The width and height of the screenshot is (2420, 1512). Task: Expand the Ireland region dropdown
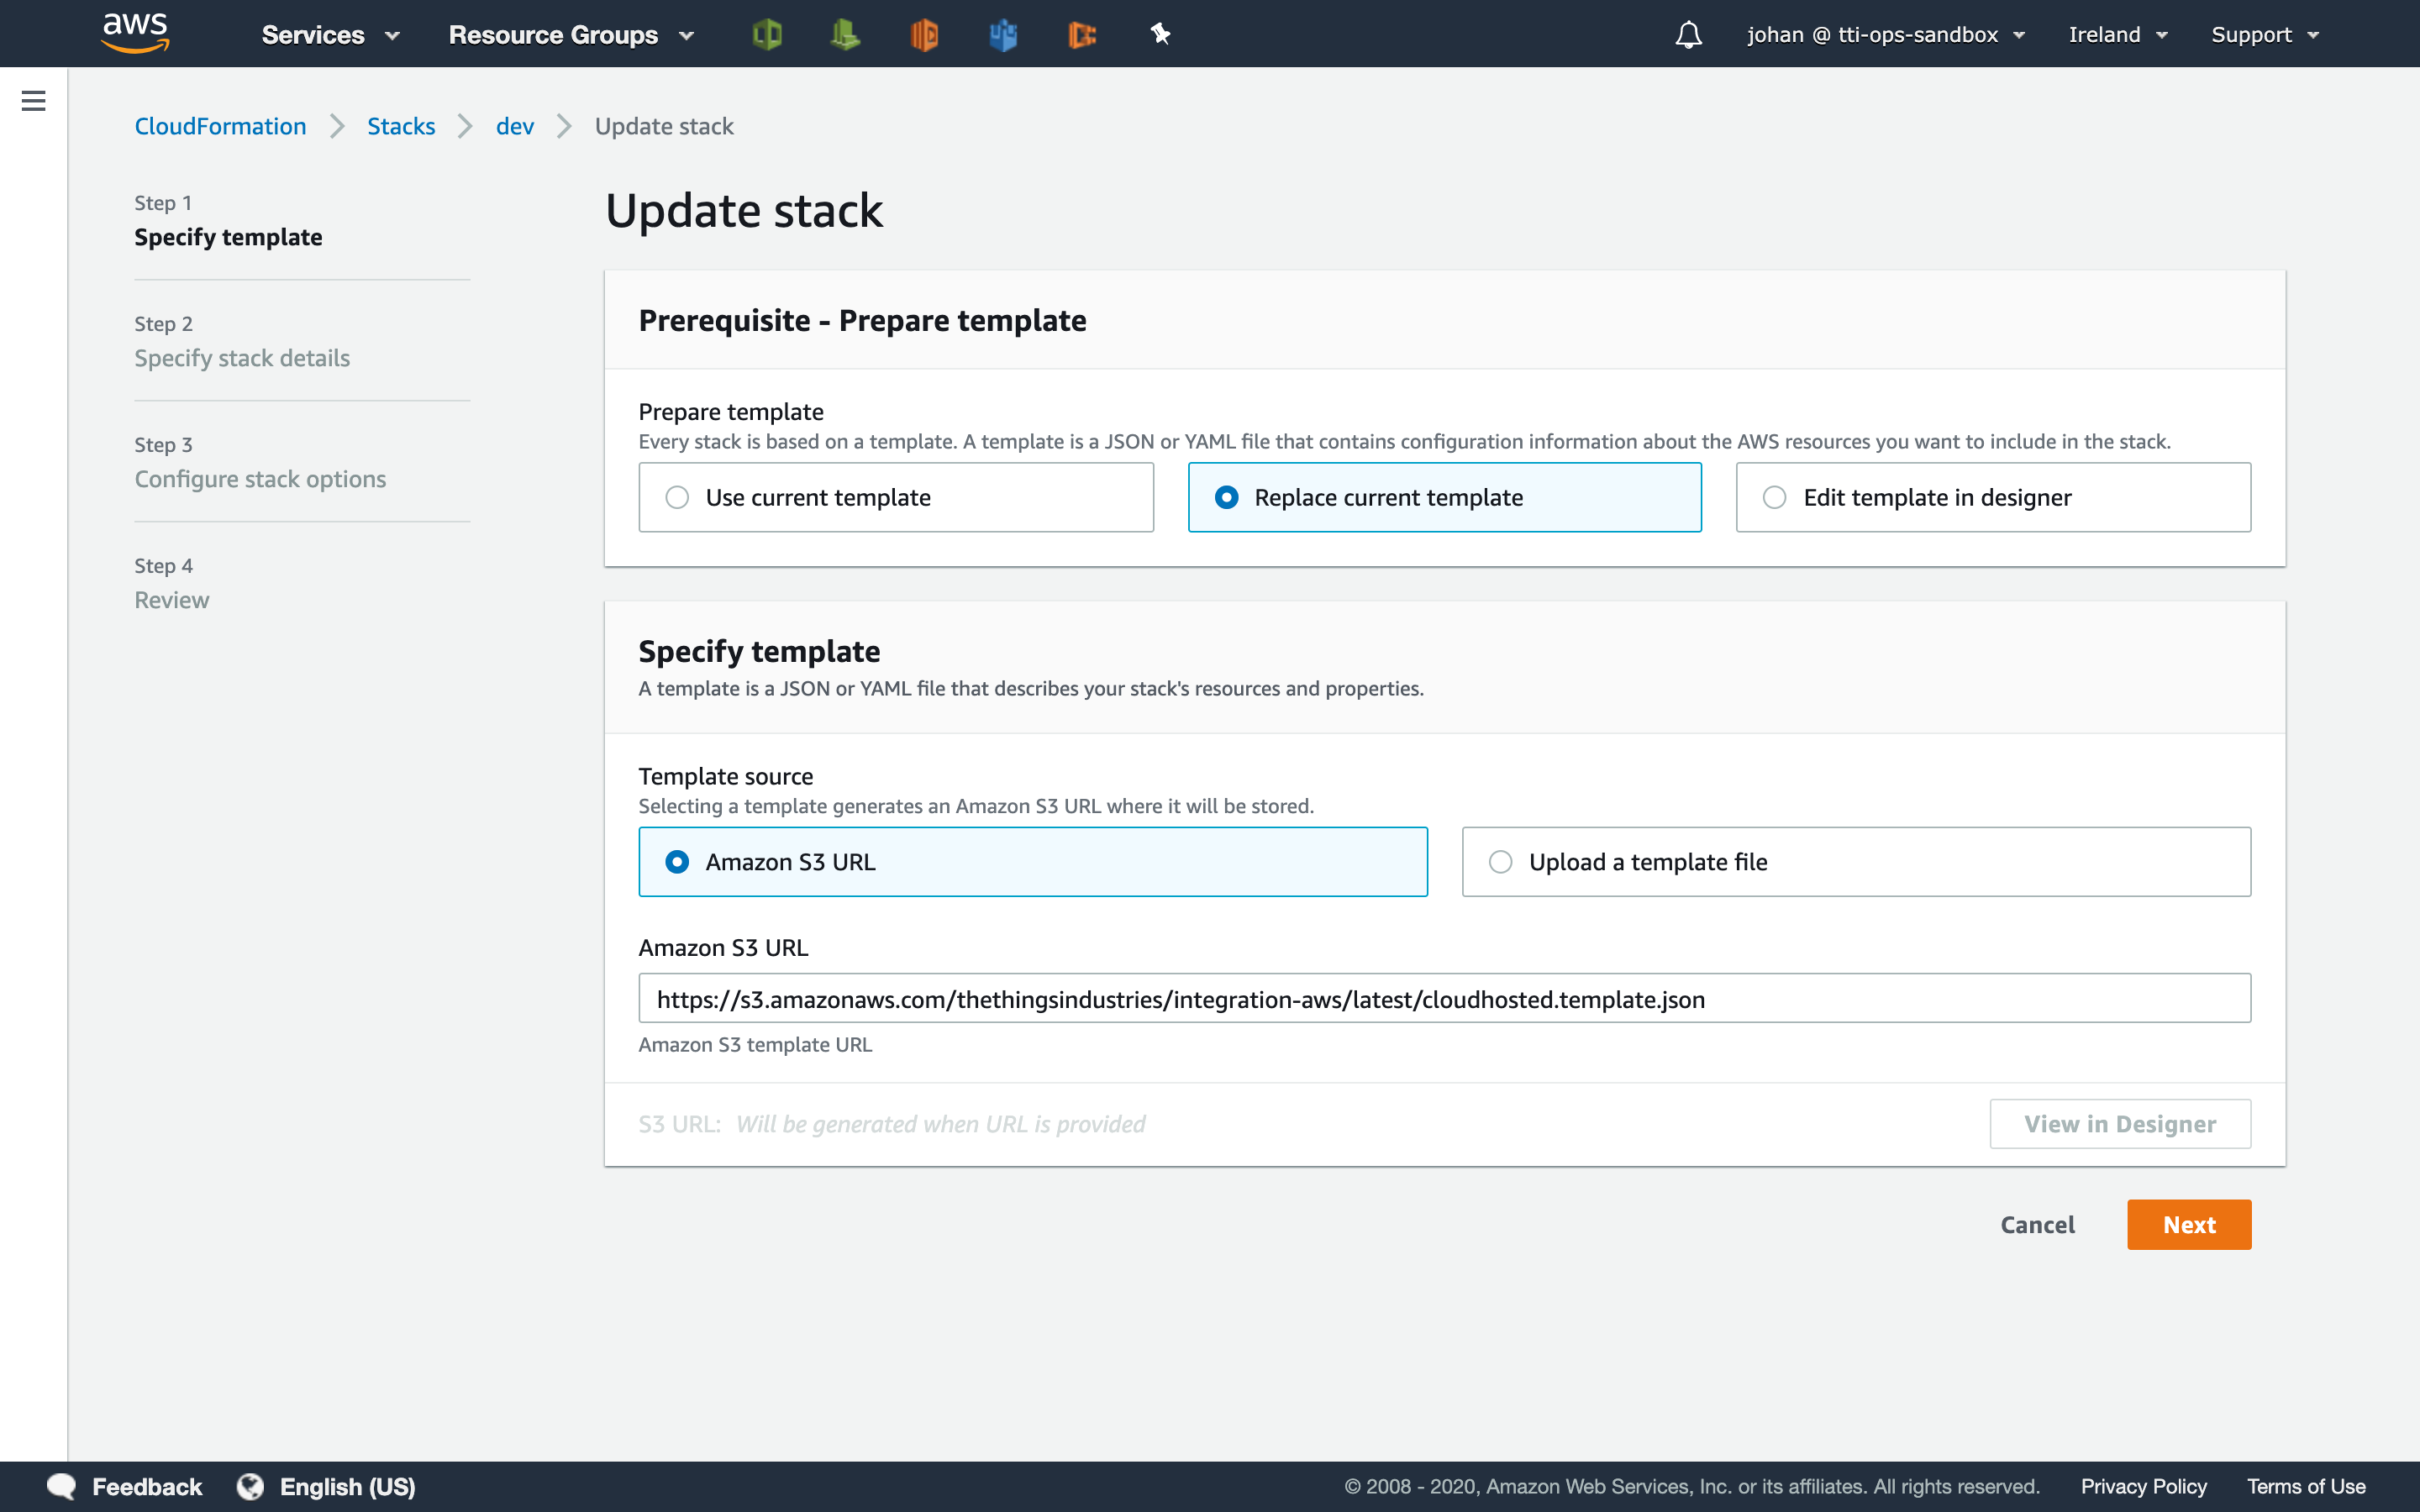click(2115, 33)
